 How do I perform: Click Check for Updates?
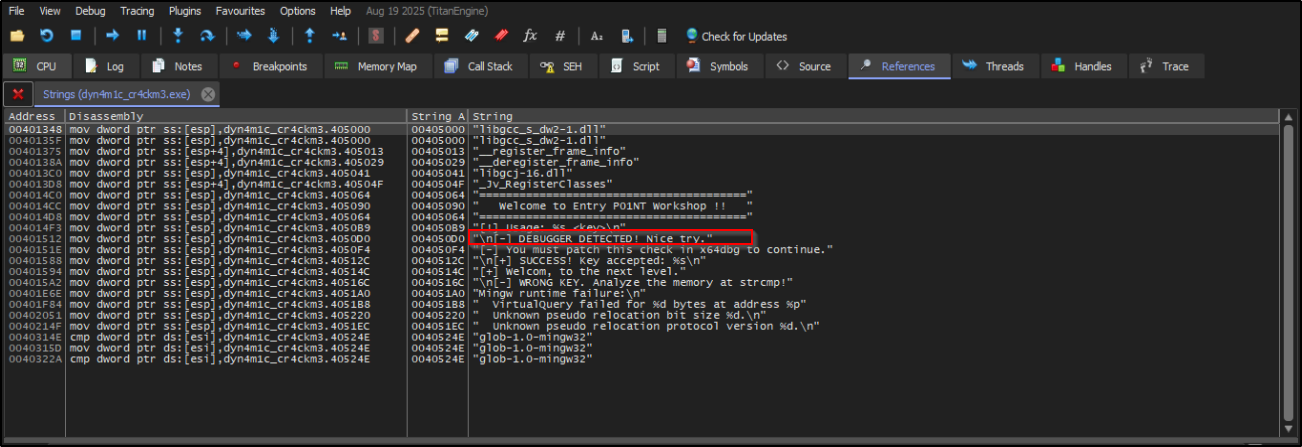(735, 36)
